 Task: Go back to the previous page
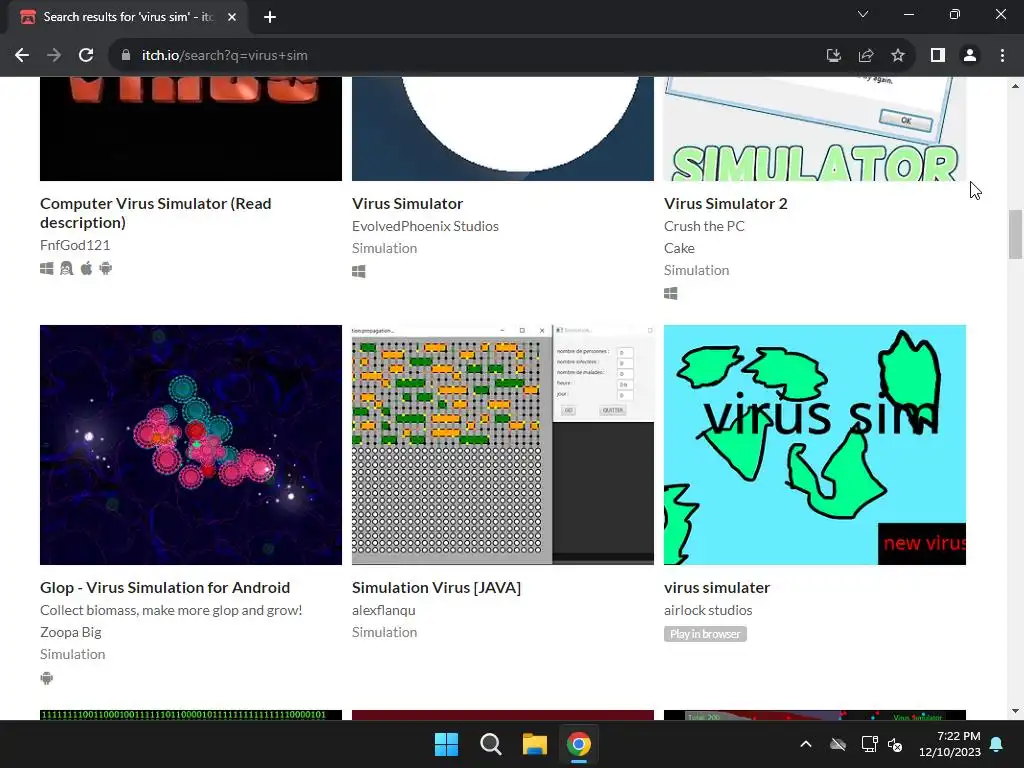coord(22,56)
